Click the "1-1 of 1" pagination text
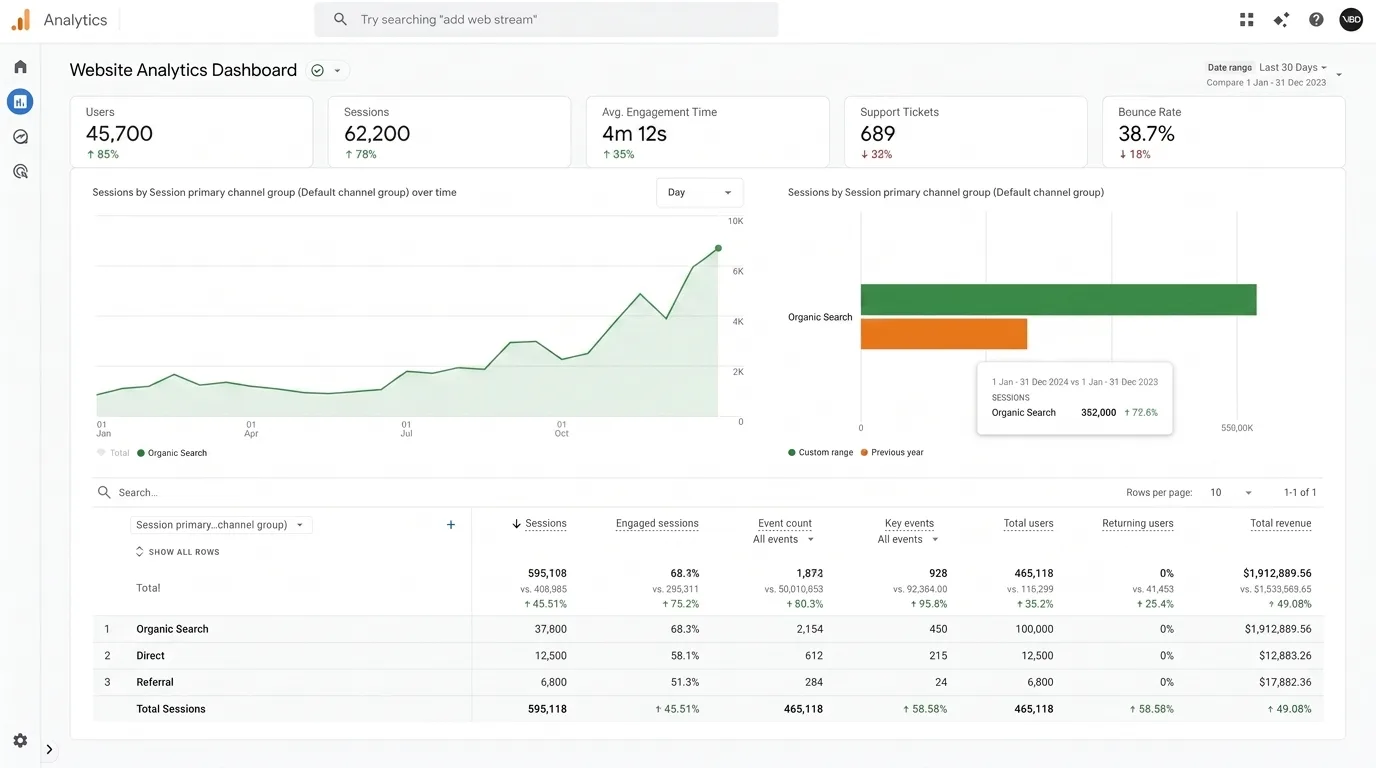Viewport: 1376px width, 768px height. click(x=1300, y=493)
